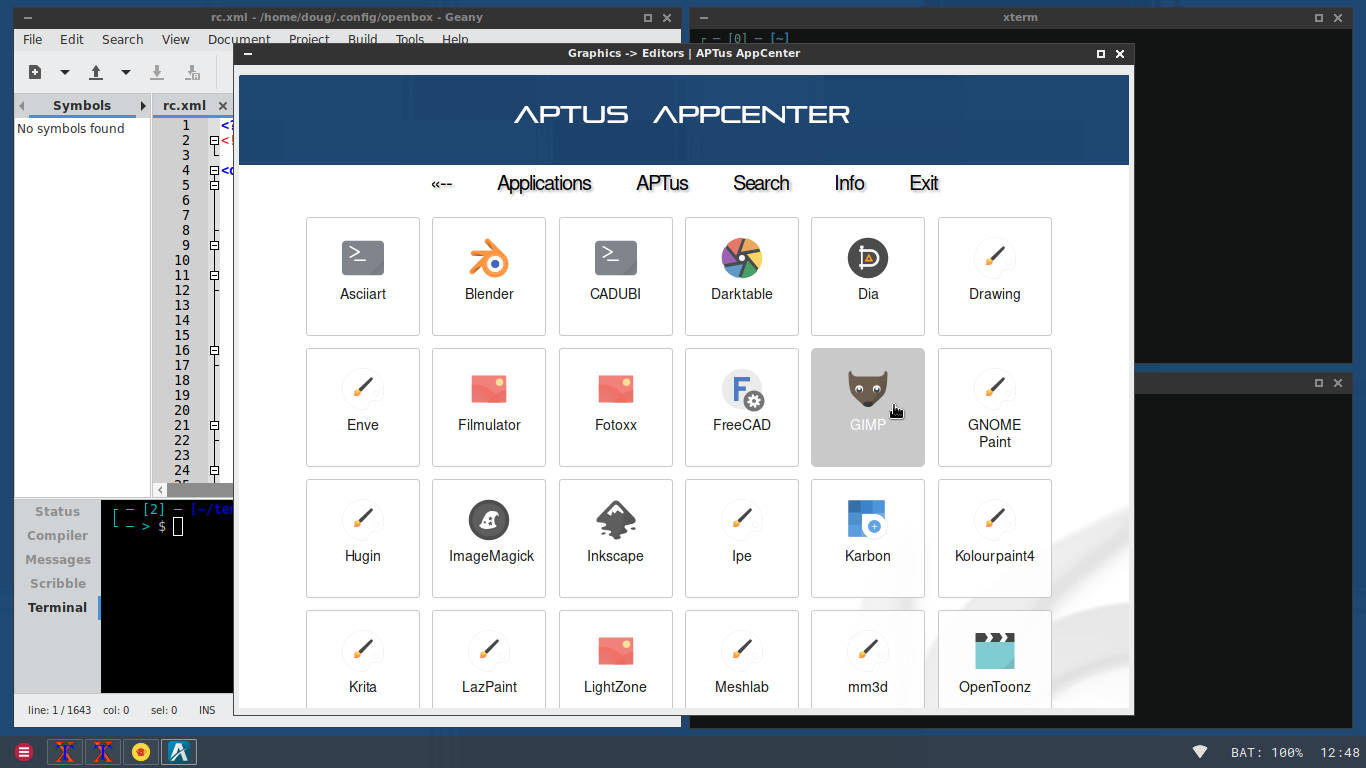Screen dimensions: 1366x768
Task: Select the LazPaint tile
Action: (x=489, y=659)
